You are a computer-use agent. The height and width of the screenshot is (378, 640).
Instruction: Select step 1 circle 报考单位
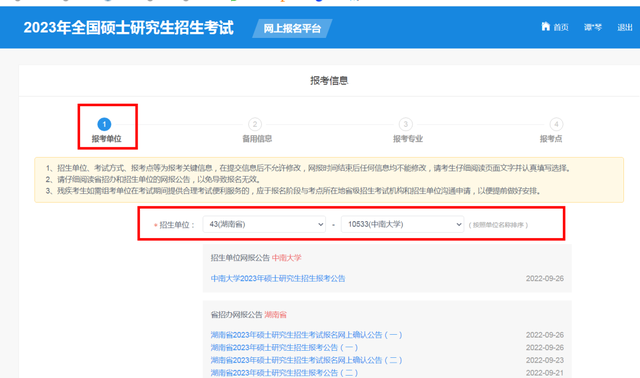(x=104, y=124)
